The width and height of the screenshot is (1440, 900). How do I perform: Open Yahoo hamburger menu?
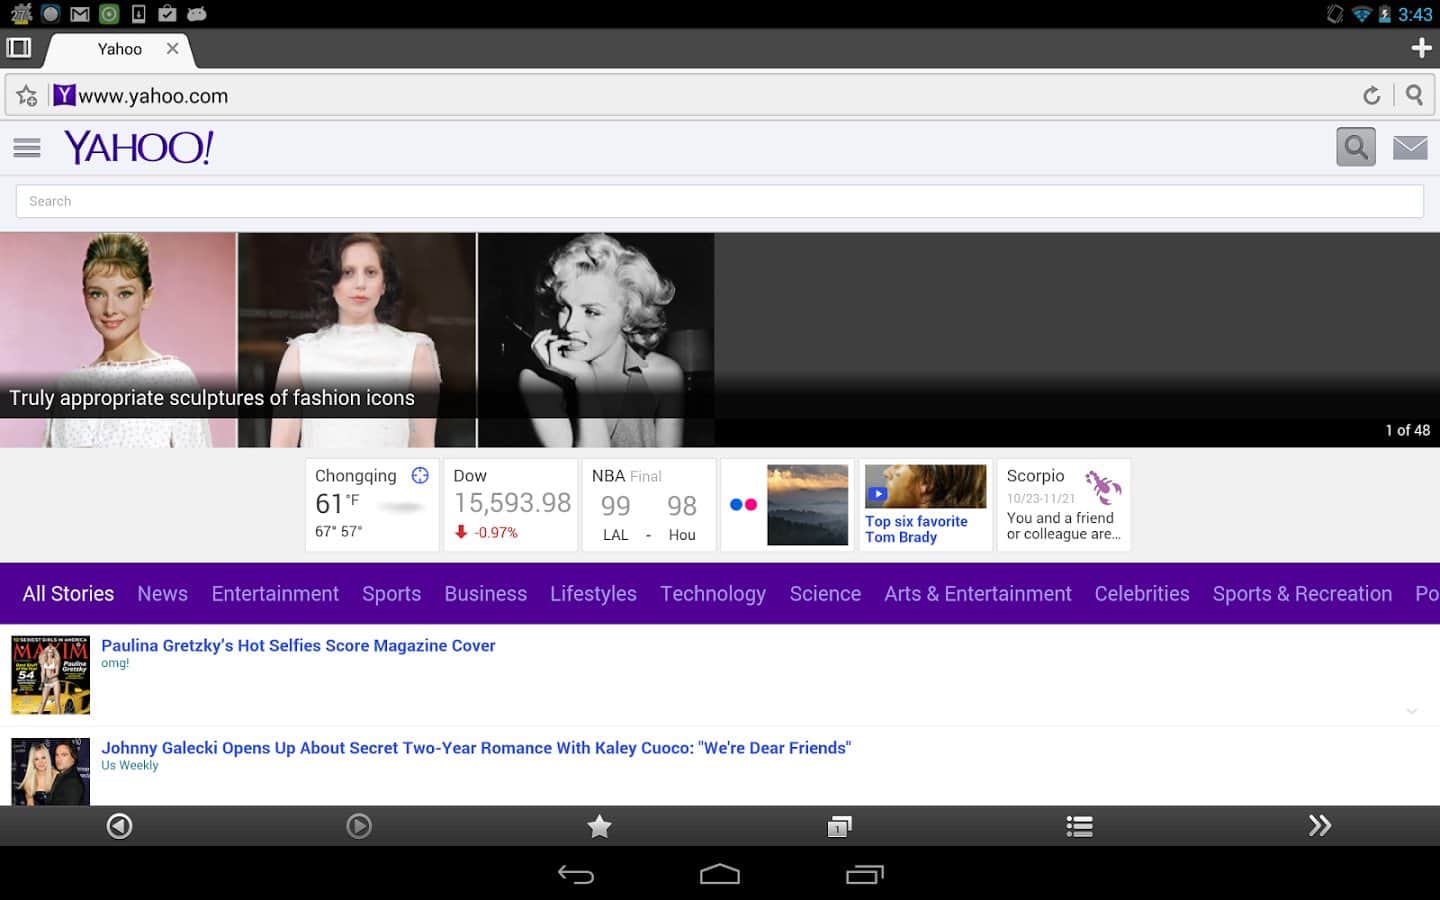pos(27,148)
